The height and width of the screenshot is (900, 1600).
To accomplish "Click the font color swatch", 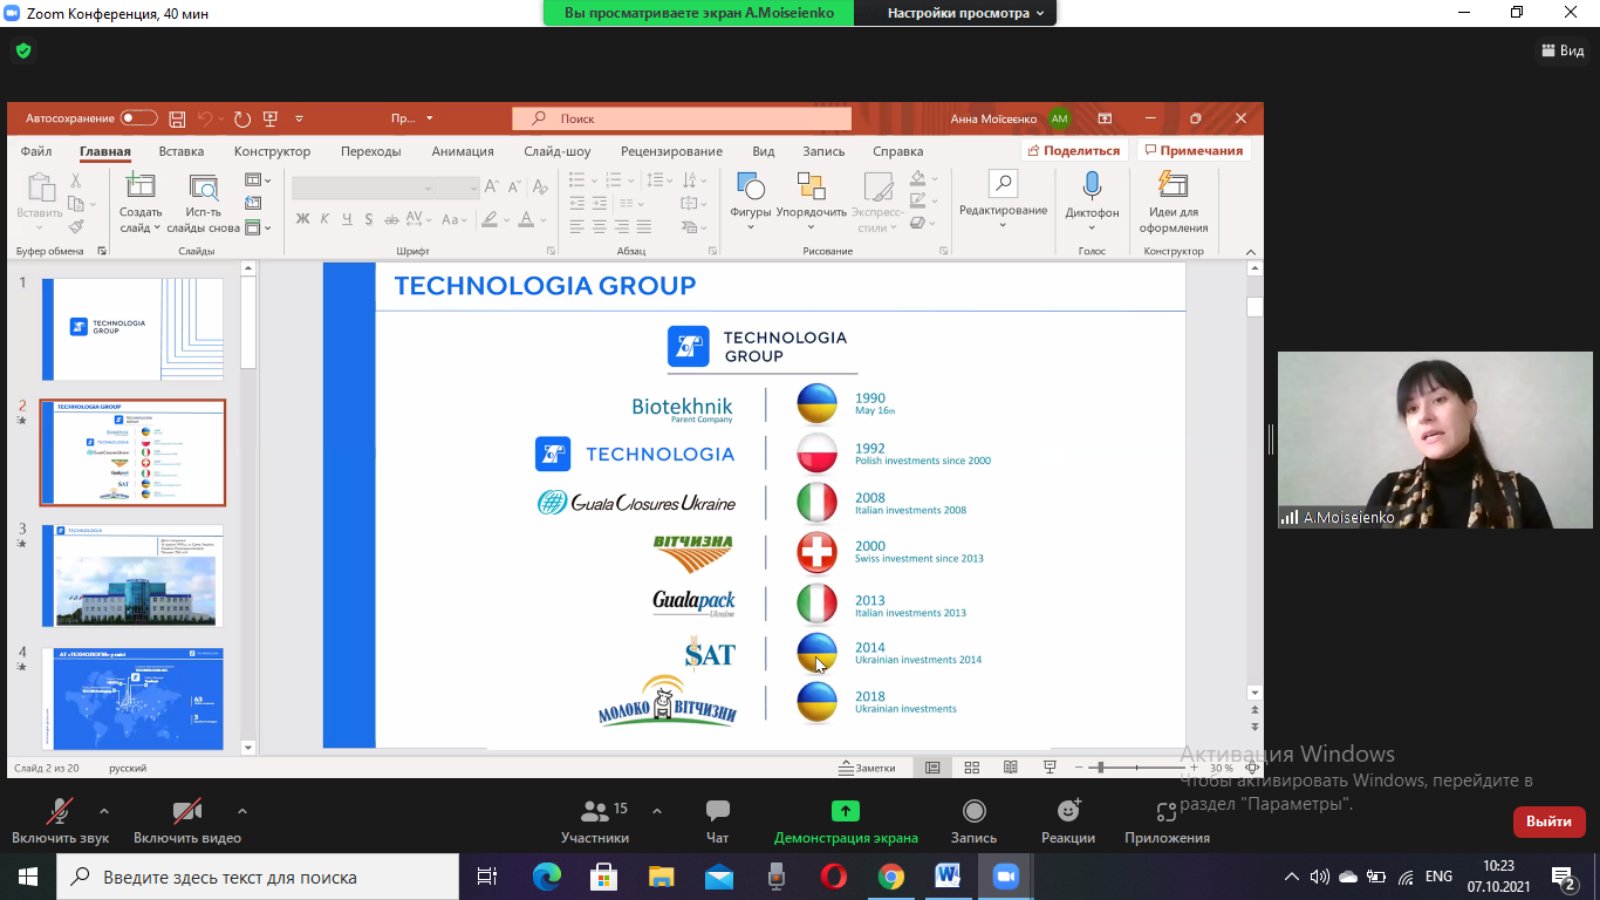I will 526,220.
